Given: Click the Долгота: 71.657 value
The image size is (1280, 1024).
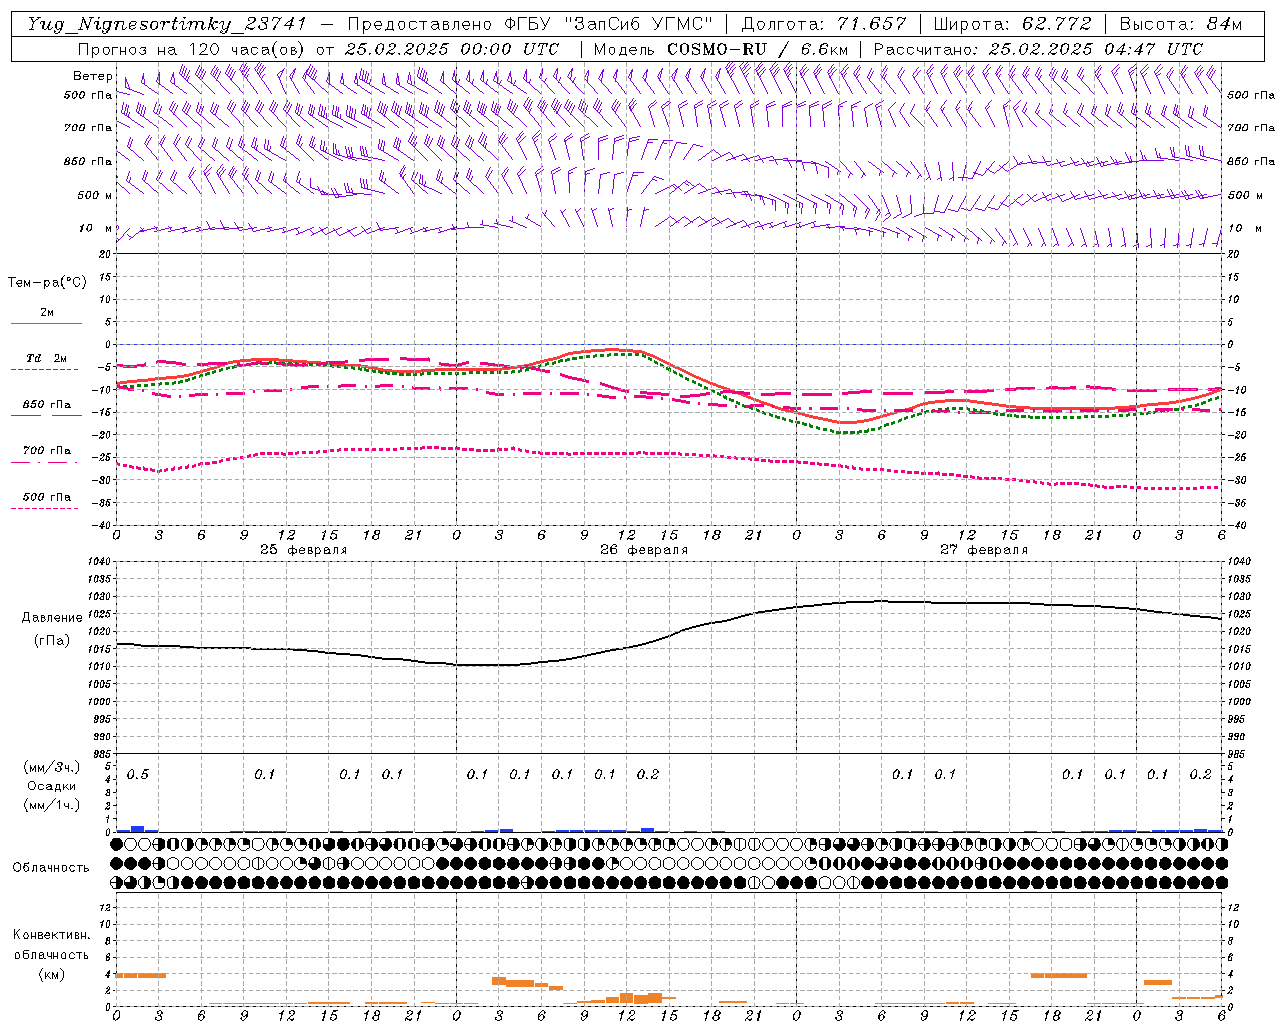Looking at the screenshot, I should (x=824, y=24).
